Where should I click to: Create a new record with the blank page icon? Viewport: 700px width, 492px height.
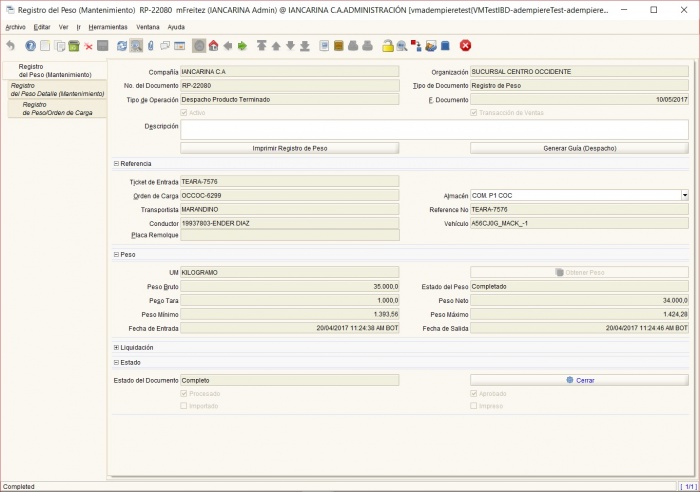[45, 46]
